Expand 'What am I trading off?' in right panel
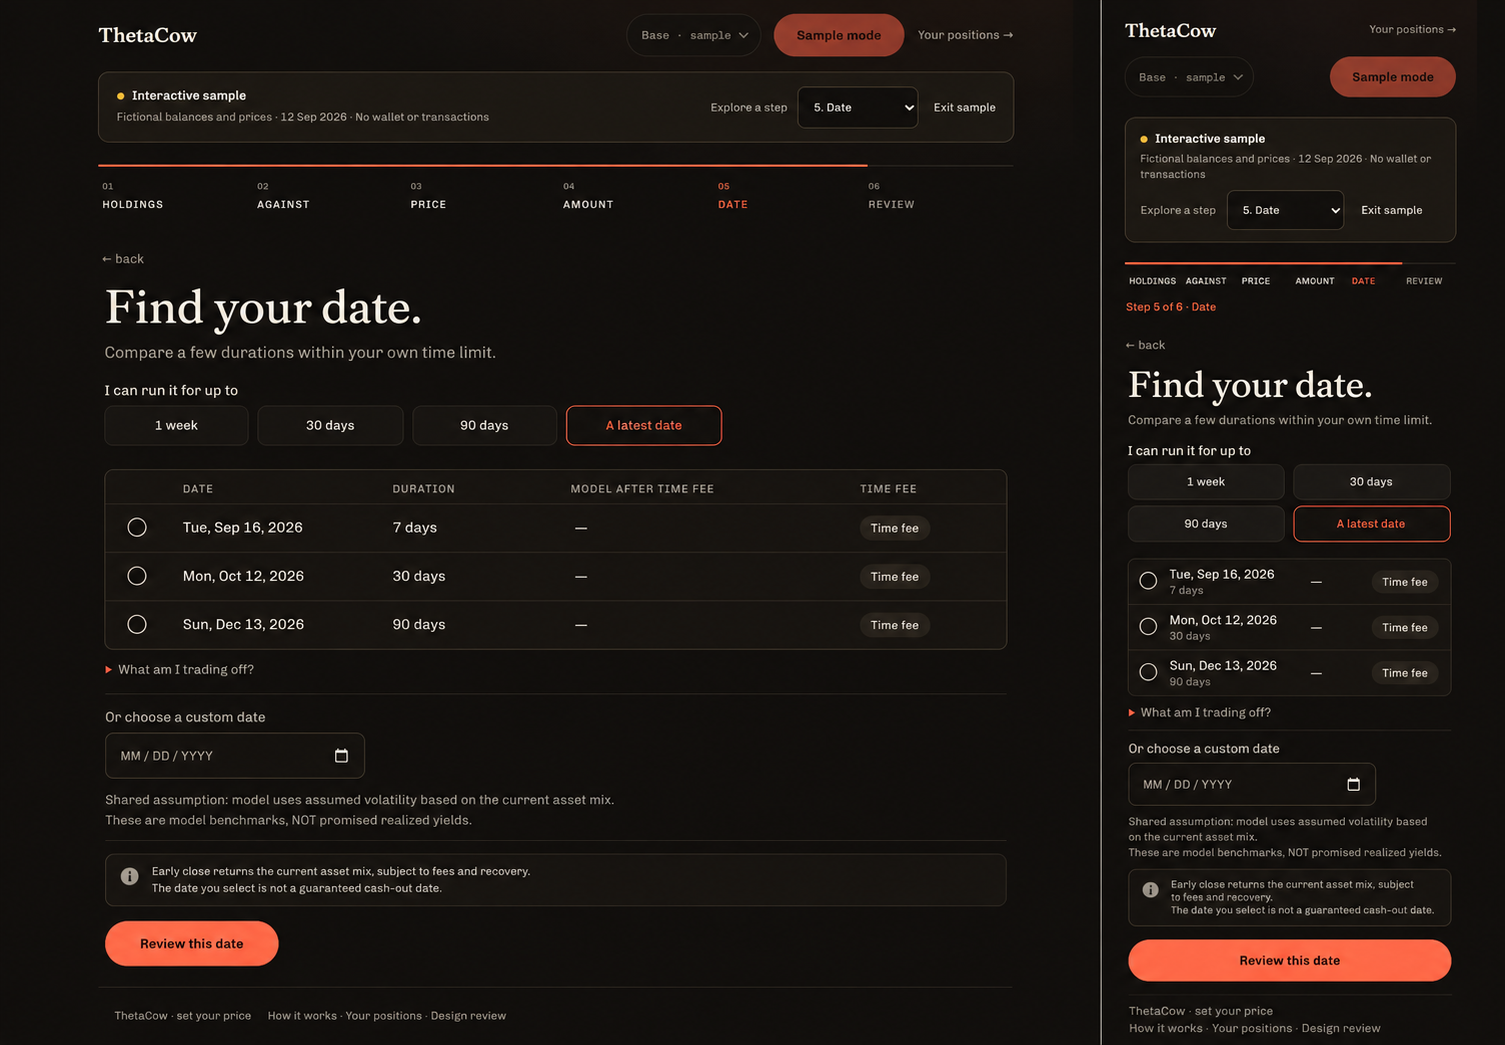This screenshot has height=1045, width=1505. (1200, 713)
